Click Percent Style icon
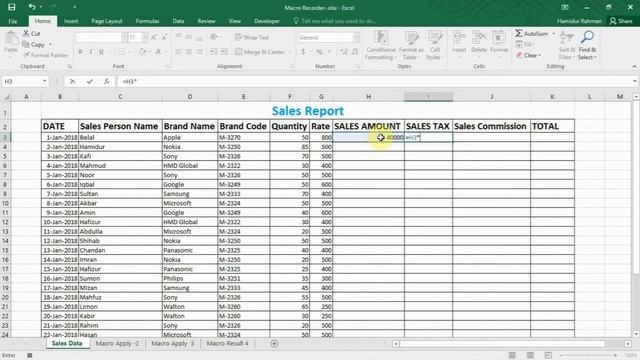The image size is (640, 360). click(x=319, y=52)
